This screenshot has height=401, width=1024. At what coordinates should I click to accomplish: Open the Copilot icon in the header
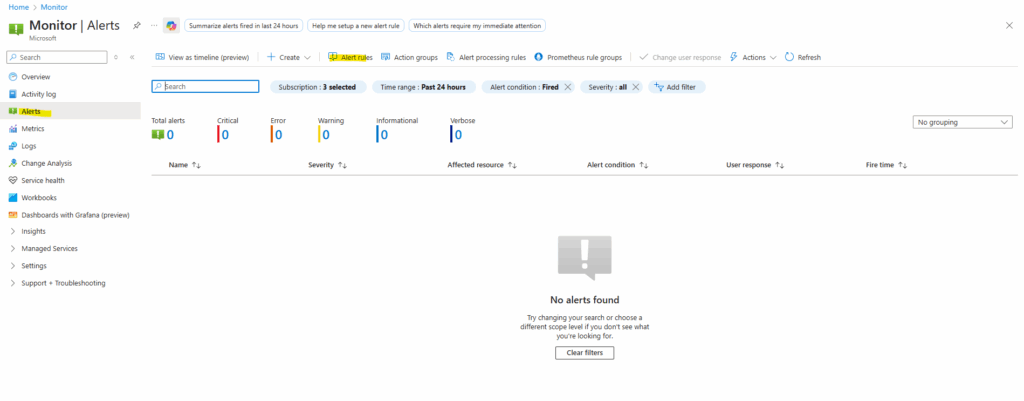[x=171, y=25]
